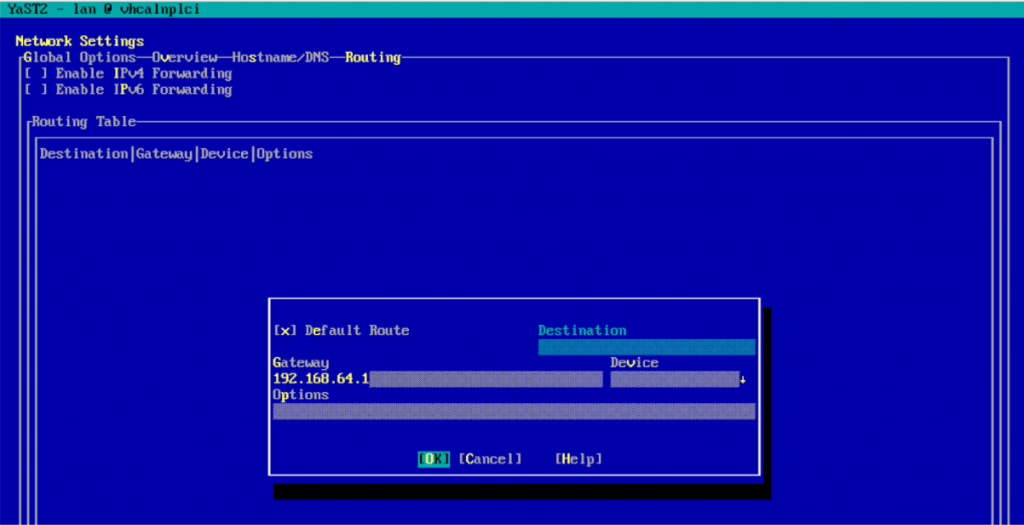Image resolution: width=1024 pixels, height=525 pixels.
Task: Click the Gateway field showing 192.168.64.1
Action: (438, 379)
